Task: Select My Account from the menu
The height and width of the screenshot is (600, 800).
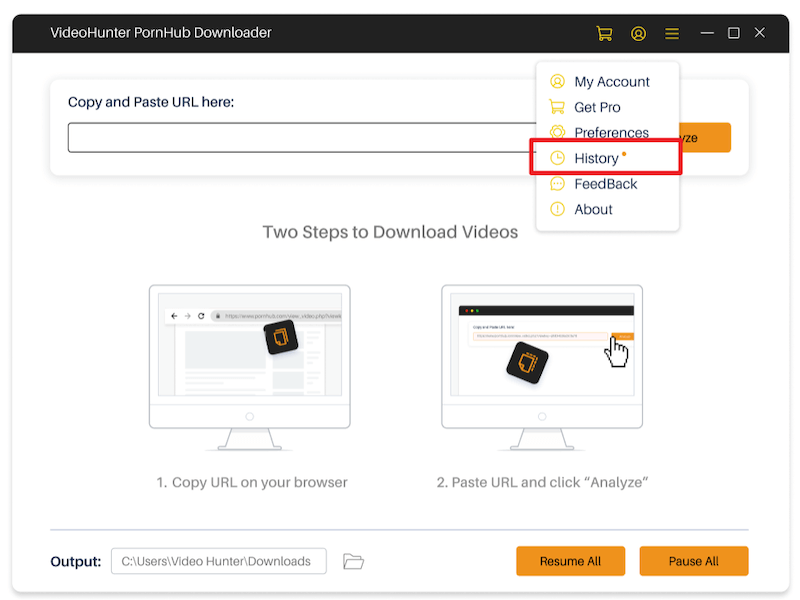Action: tap(608, 82)
